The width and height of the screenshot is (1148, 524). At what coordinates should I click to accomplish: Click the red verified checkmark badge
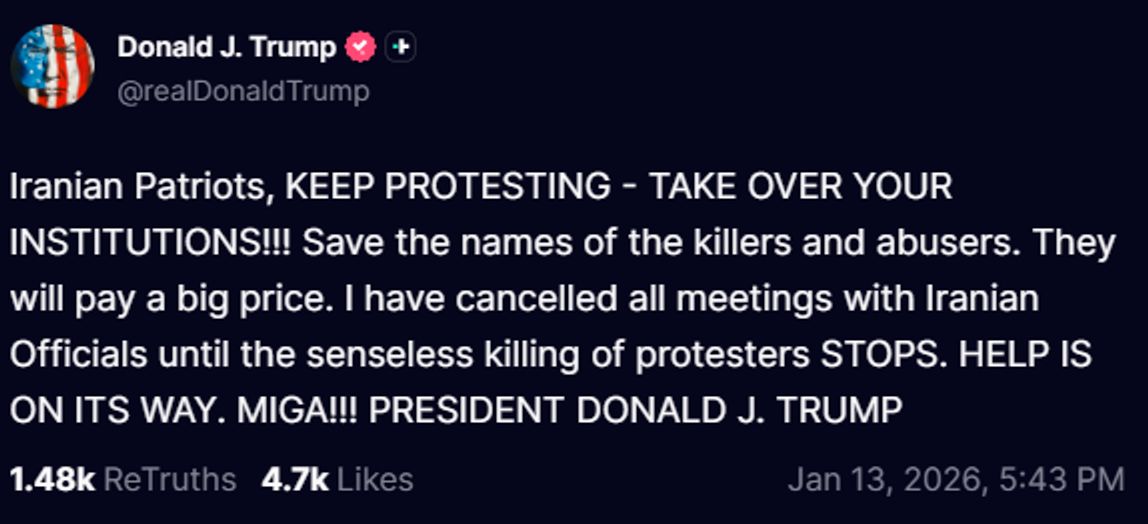pyautogui.click(x=361, y=47)
